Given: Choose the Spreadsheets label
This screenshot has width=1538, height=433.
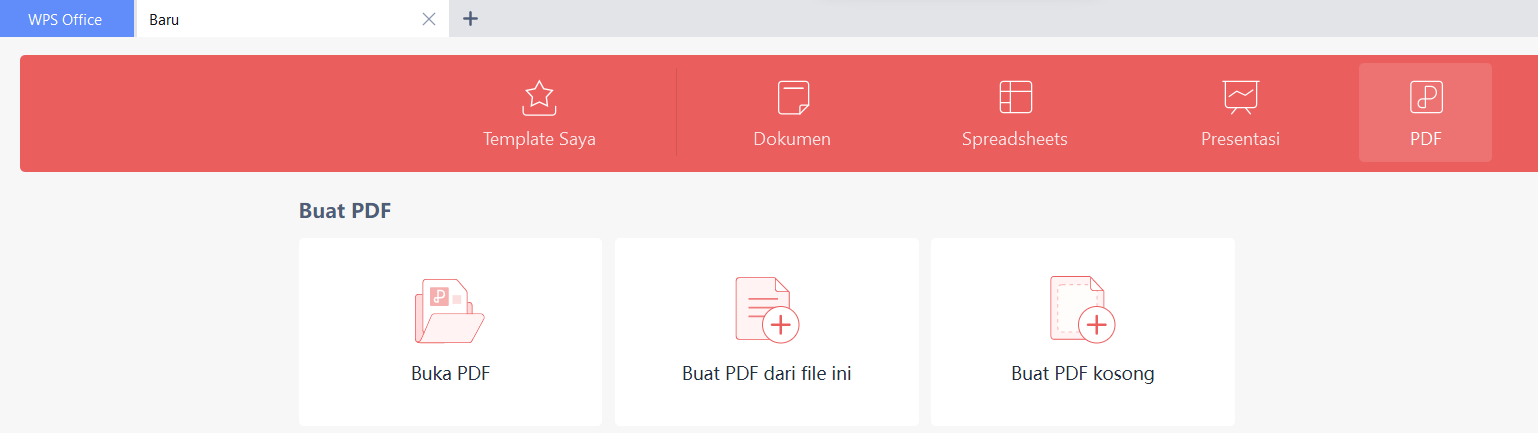Looking at the screenshot, I should point(1015,139).
